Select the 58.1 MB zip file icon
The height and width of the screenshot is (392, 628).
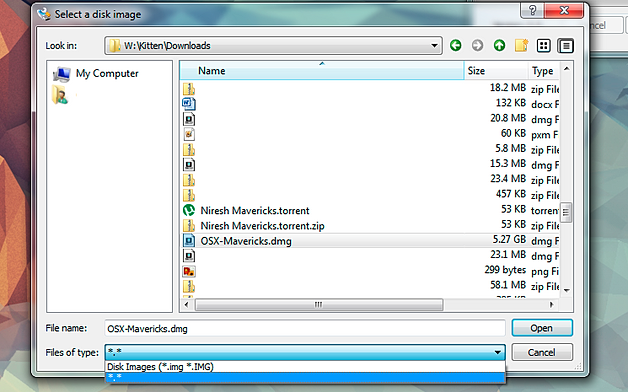tap(189, 286)
